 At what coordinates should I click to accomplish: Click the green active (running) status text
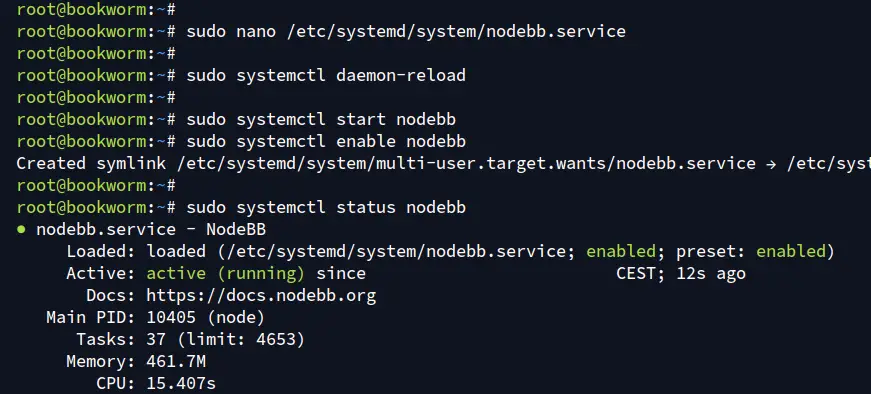click(x=226, y=273)
